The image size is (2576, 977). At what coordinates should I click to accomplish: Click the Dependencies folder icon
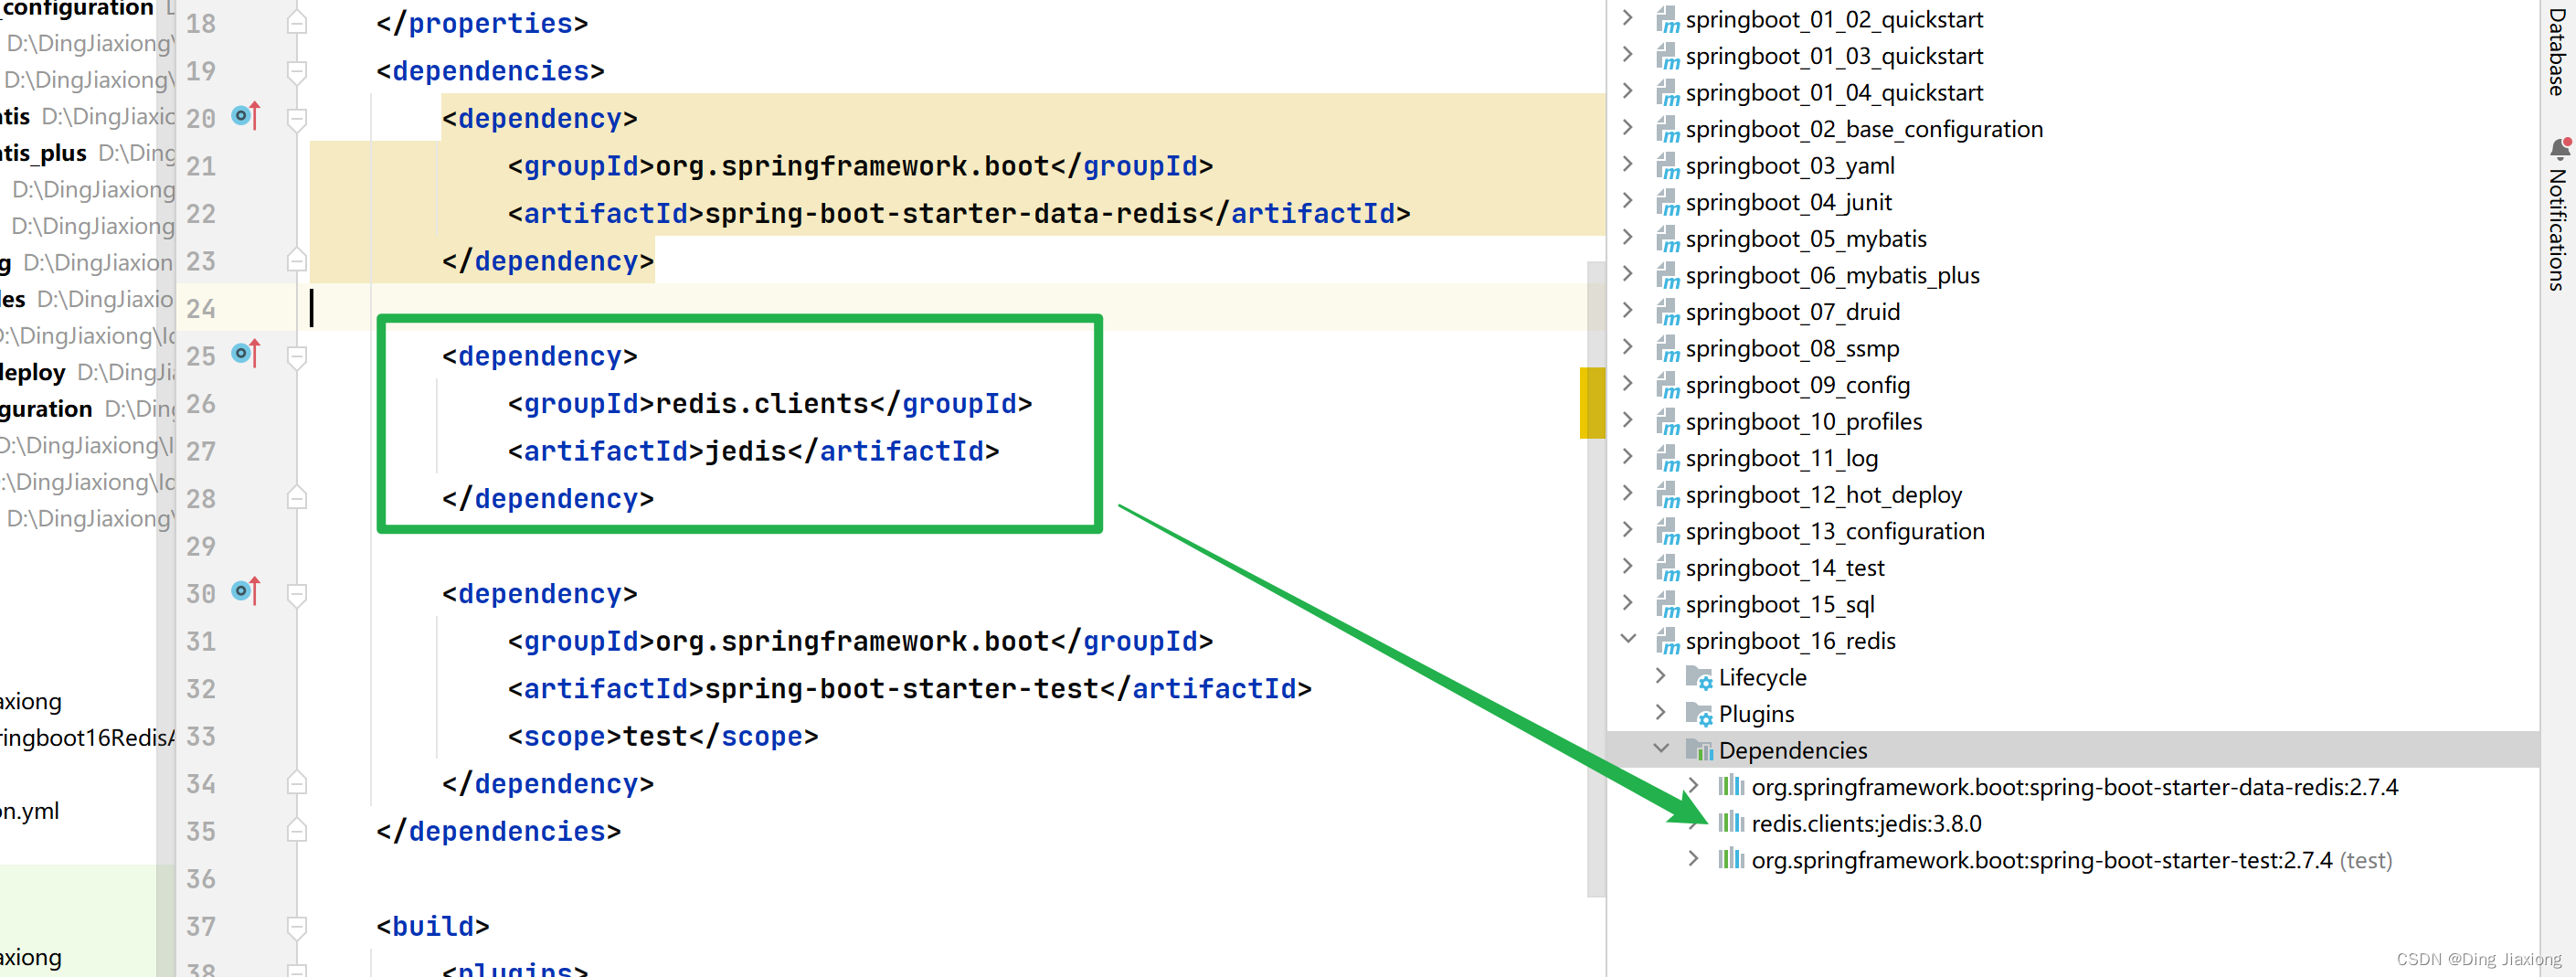[1699, 750]
